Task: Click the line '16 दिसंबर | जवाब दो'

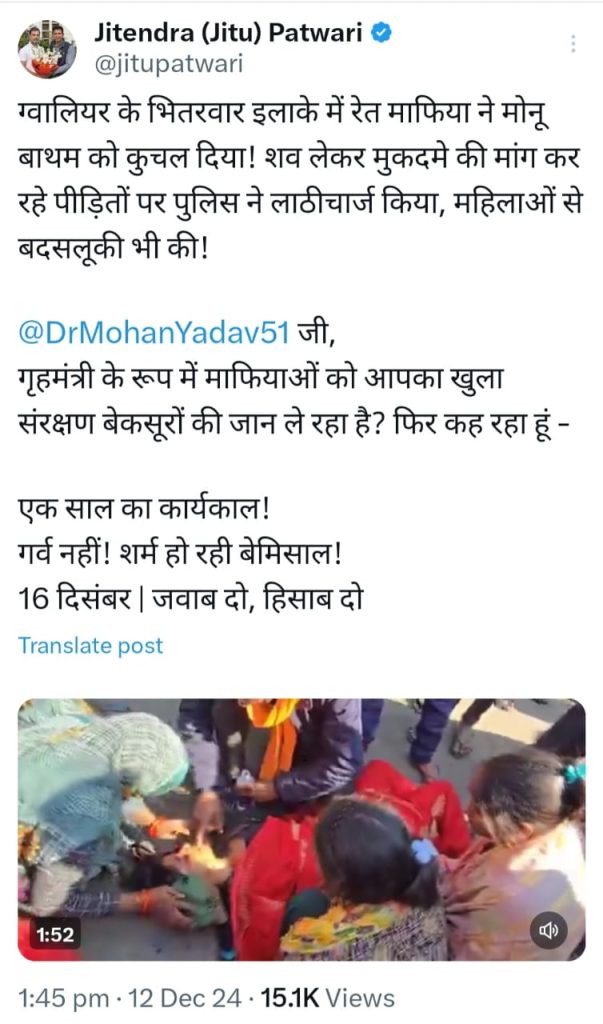Action: coord(191,598)
